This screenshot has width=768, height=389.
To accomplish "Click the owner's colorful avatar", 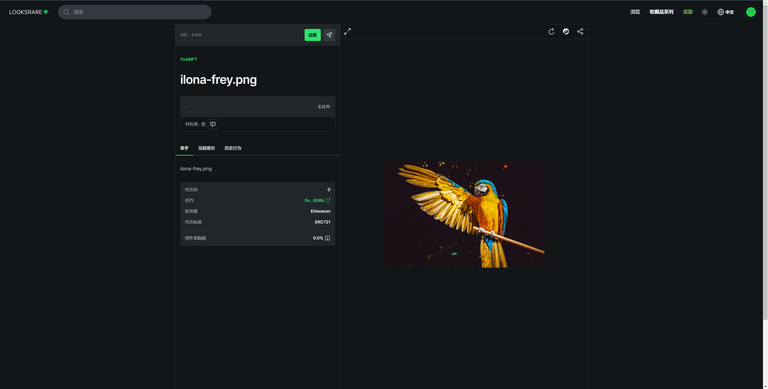I will pyautogui.click(x=203, y=124).
